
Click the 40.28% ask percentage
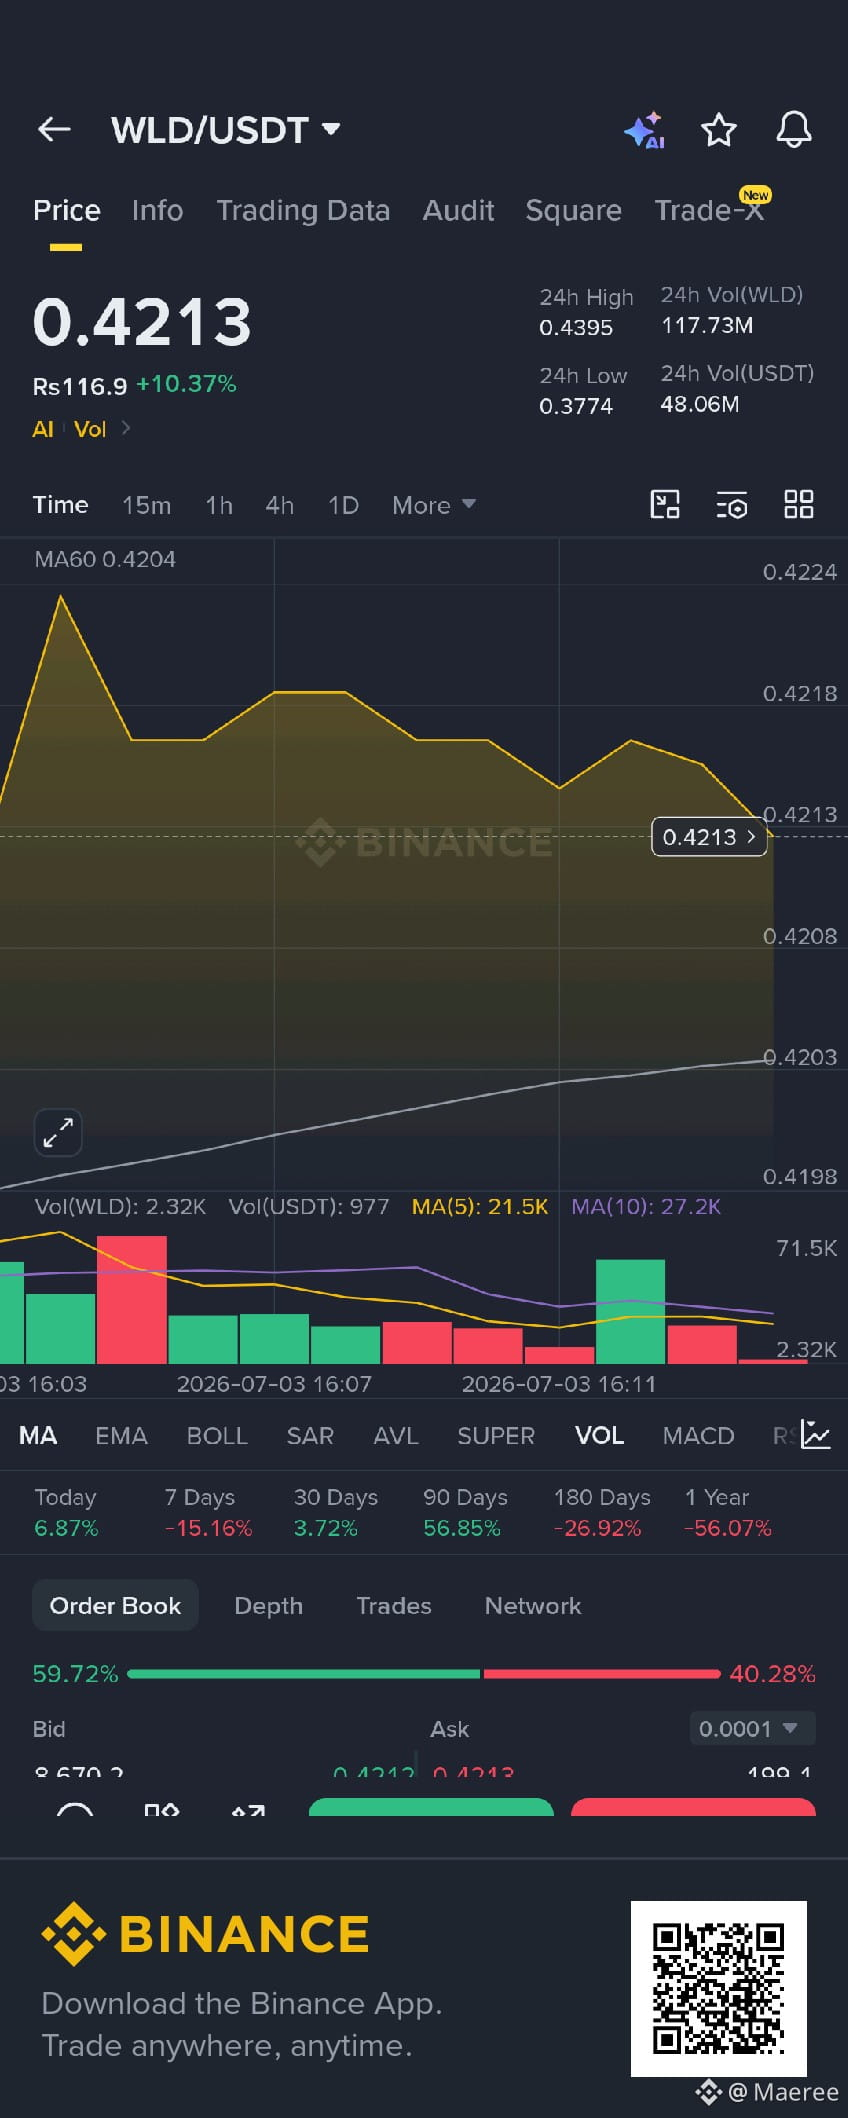pos(772,1674)
